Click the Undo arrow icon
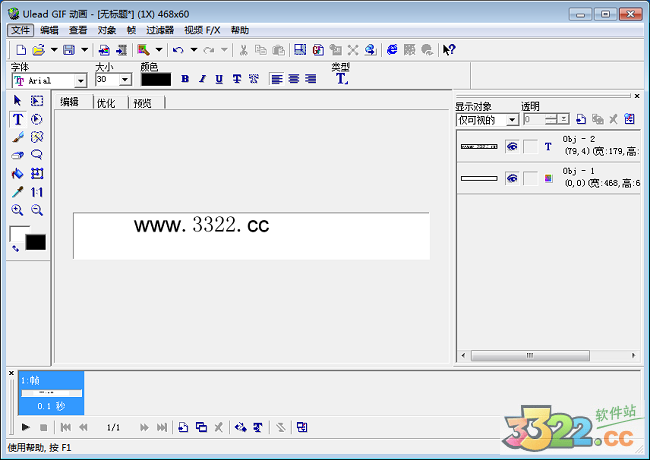 click(x=178, y=50)
